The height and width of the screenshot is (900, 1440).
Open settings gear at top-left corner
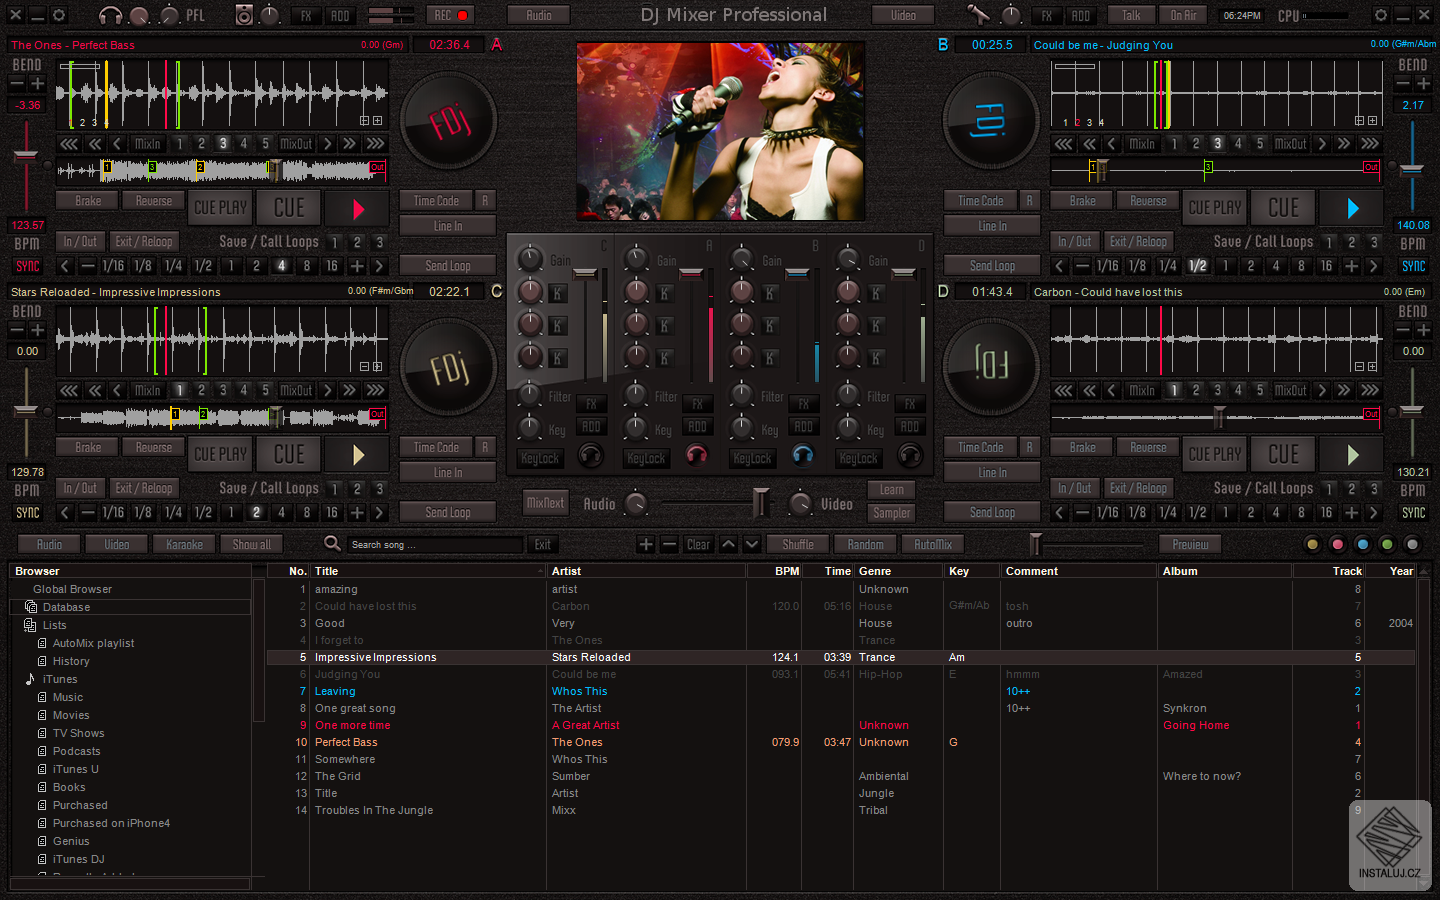(x=59, y=15)
